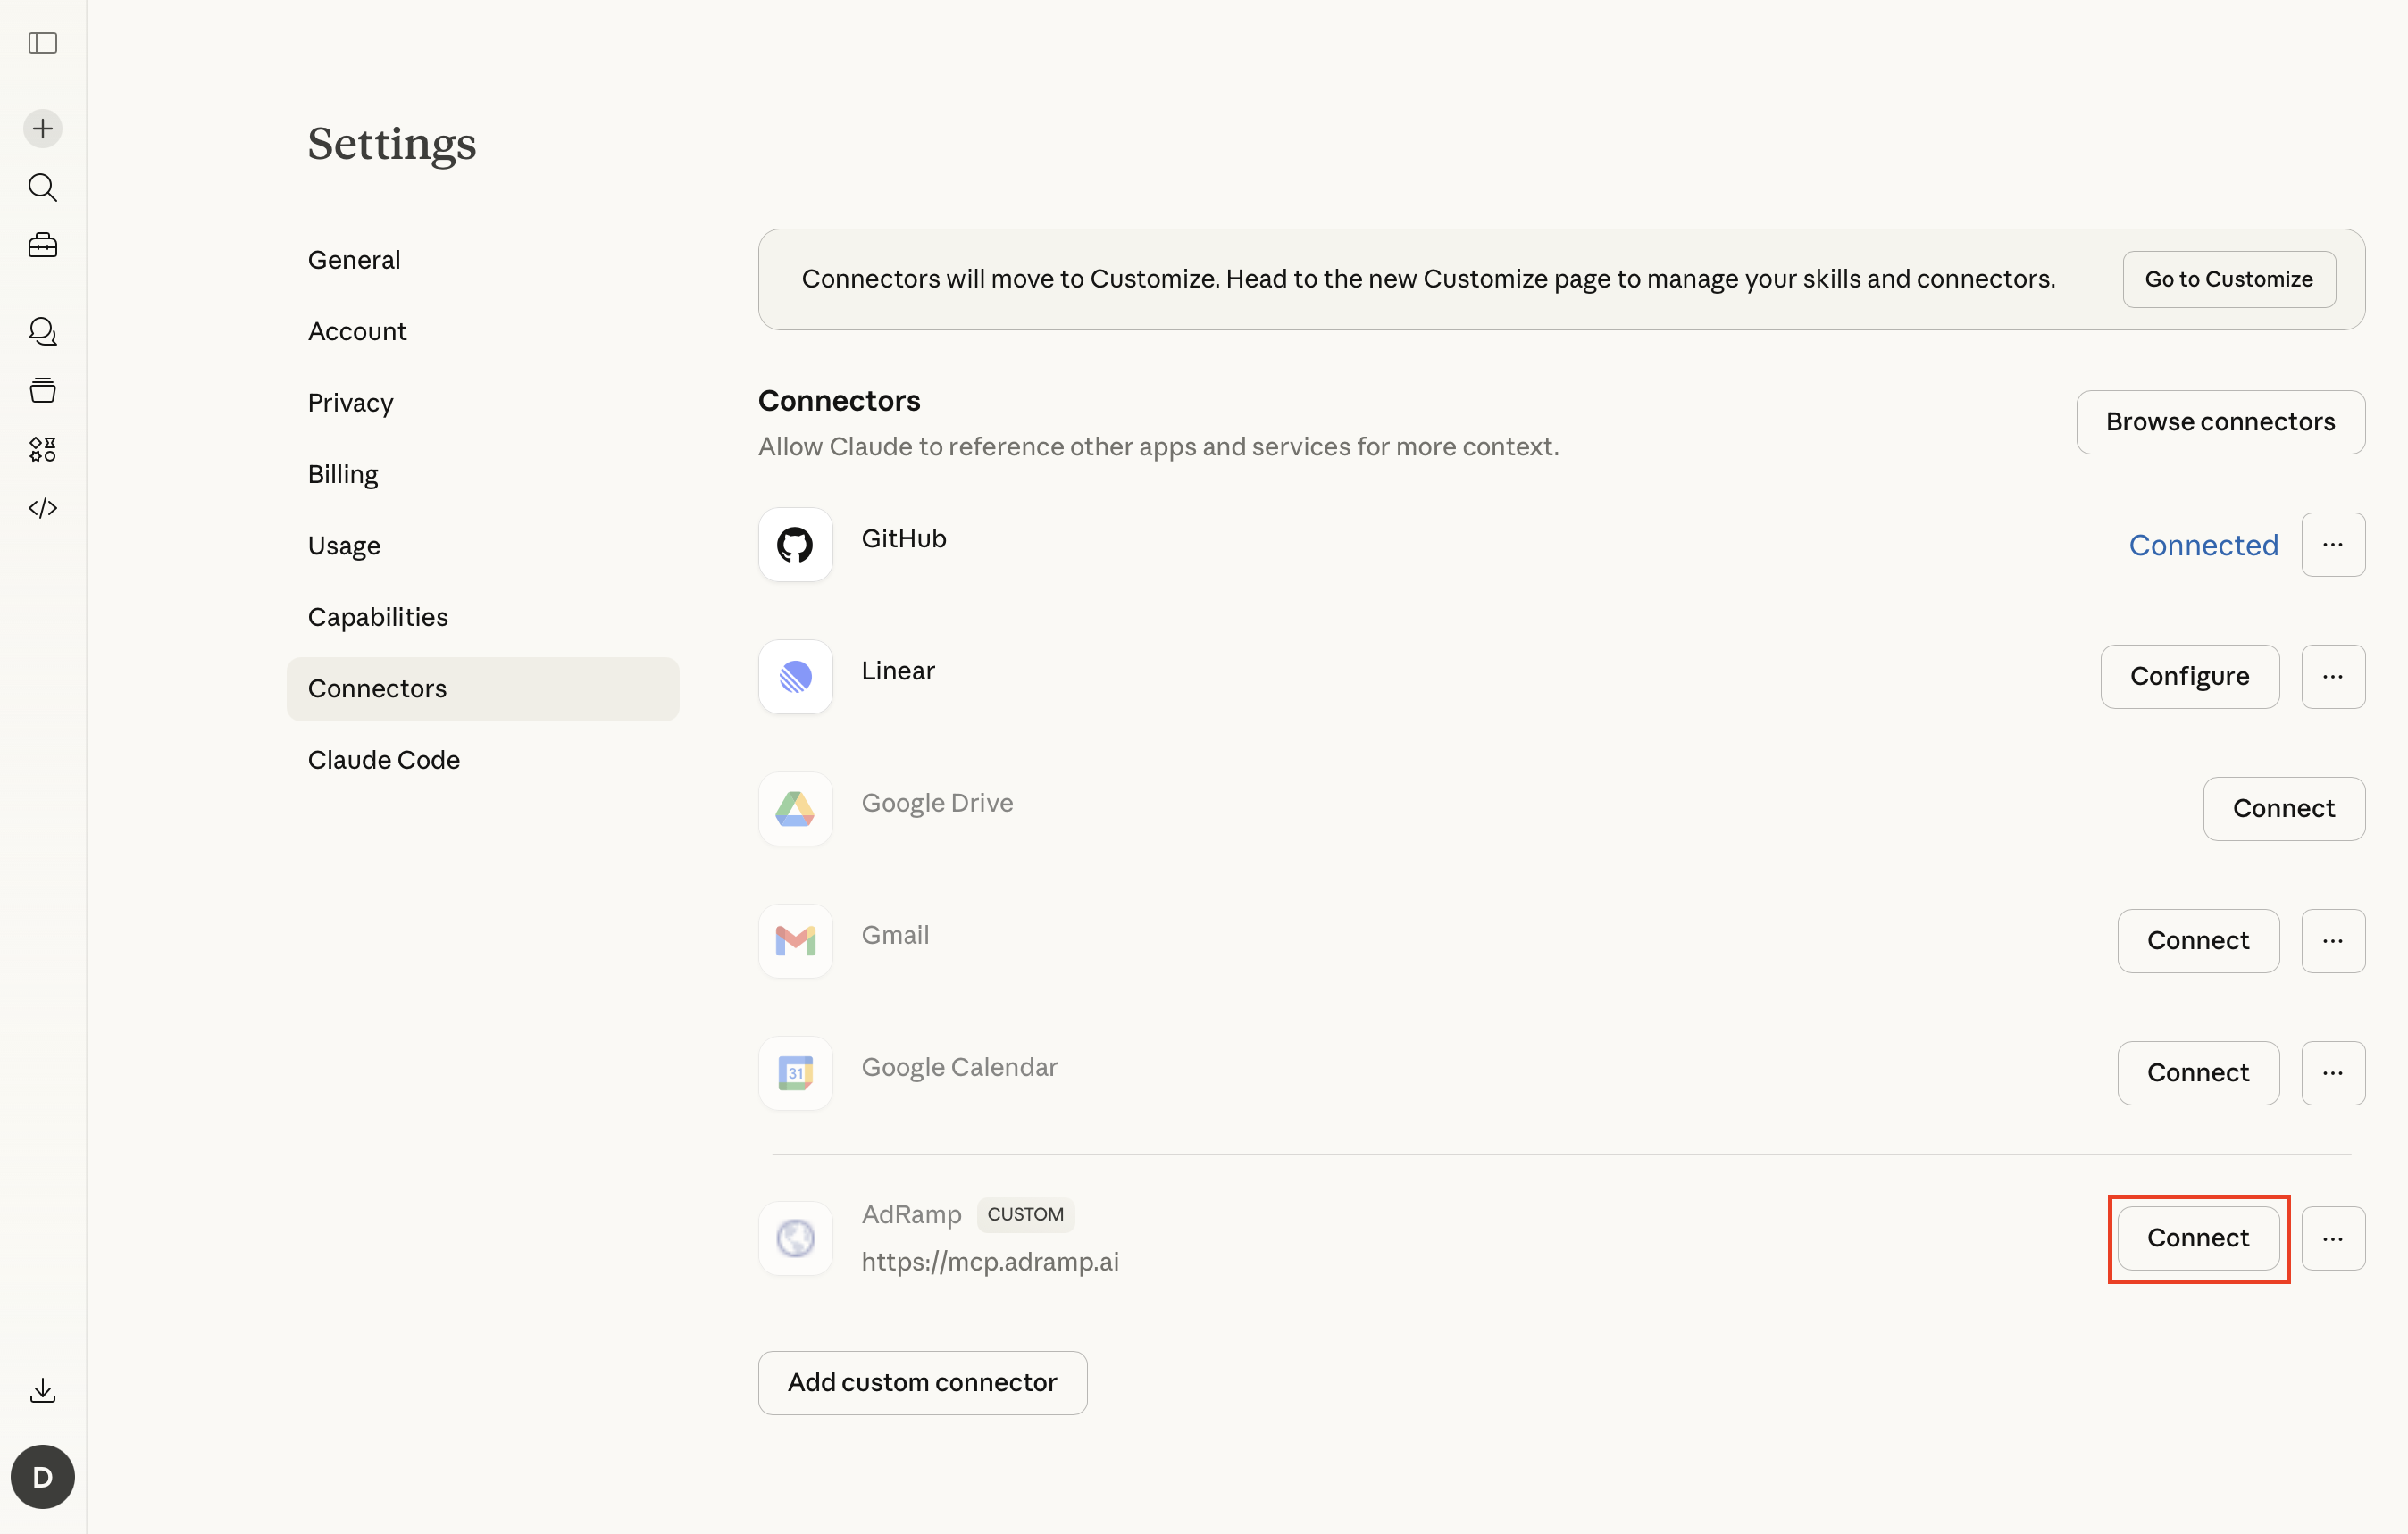Switch to the Privacy settings section

click(349, 403)
